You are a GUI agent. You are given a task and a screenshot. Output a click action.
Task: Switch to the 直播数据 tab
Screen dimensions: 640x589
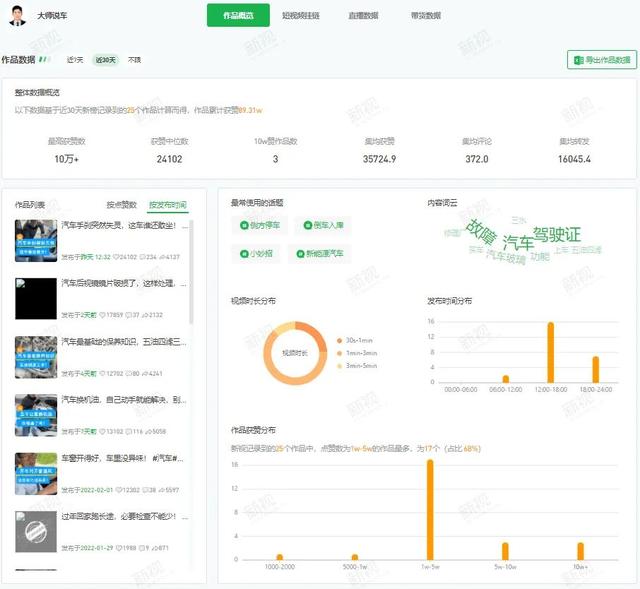pyautogui.click(x=363, y=15)
